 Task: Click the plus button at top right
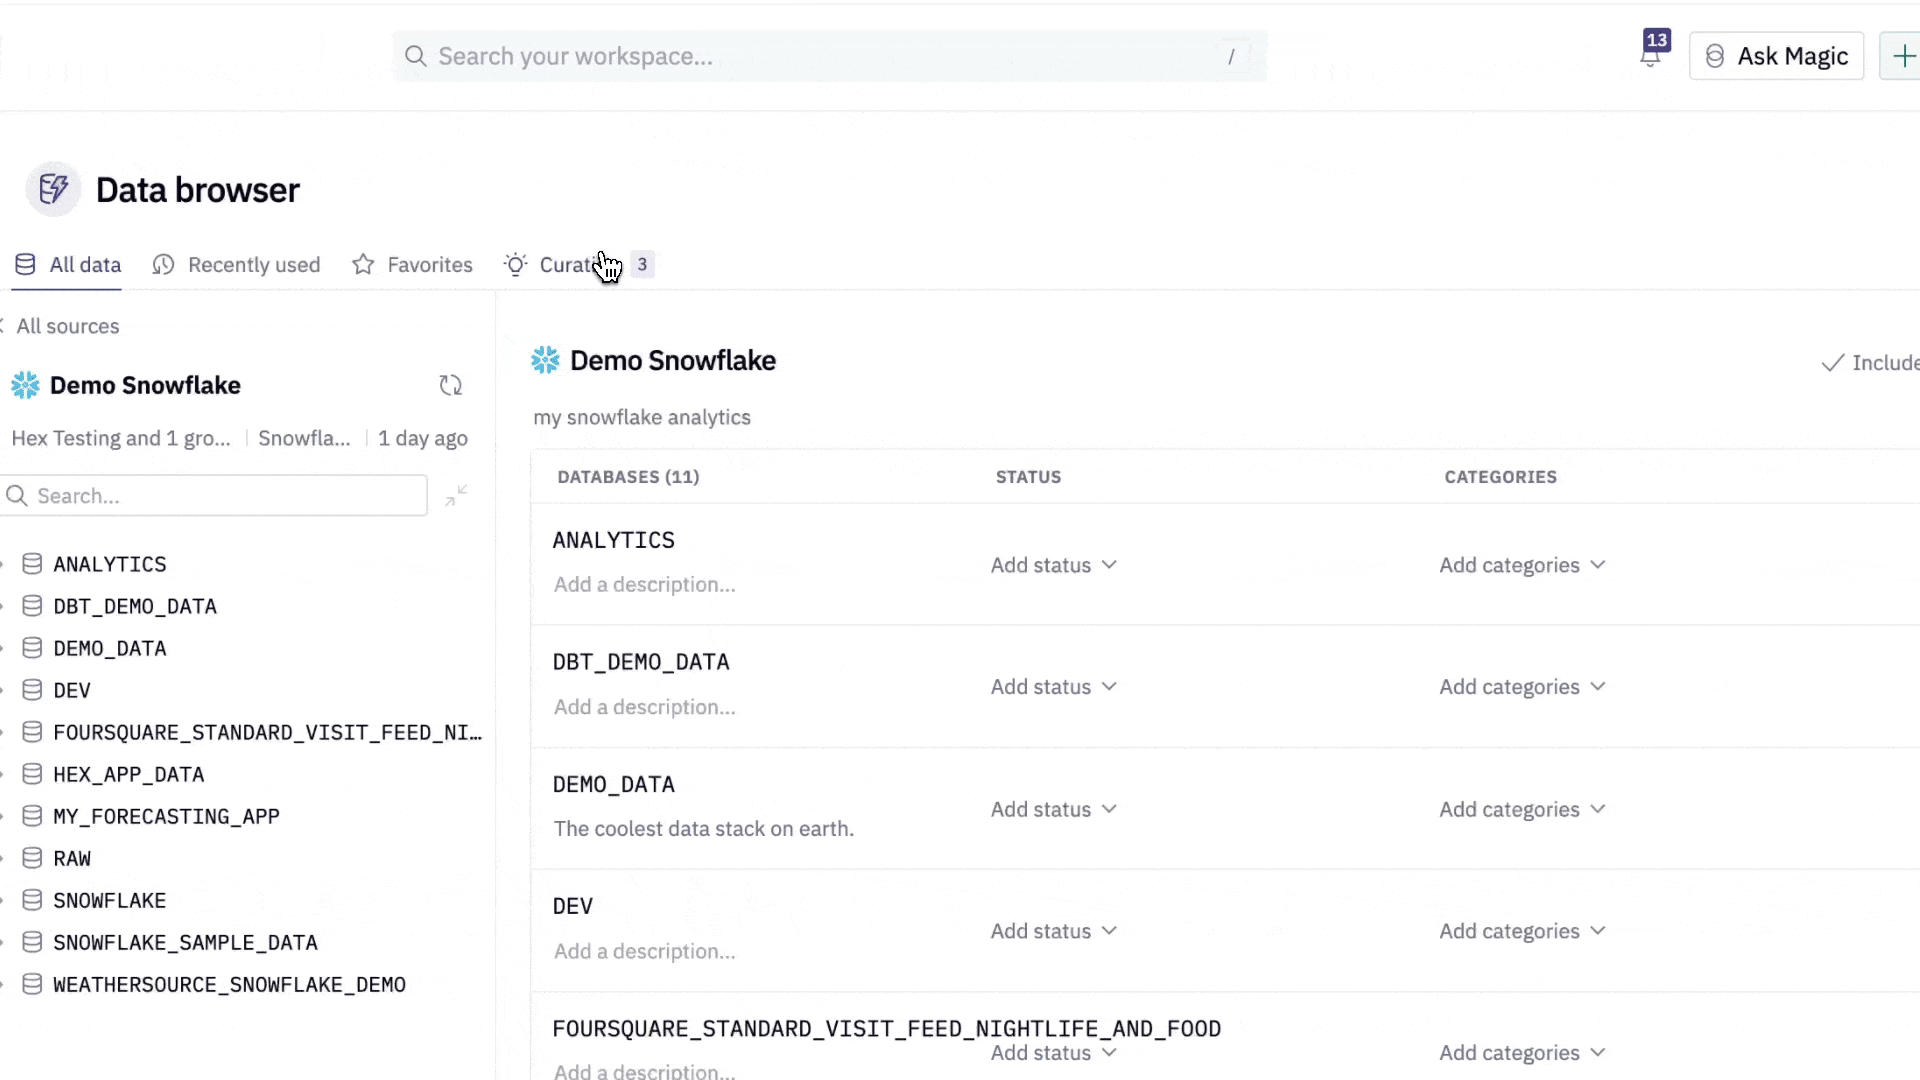[1902, 56]
